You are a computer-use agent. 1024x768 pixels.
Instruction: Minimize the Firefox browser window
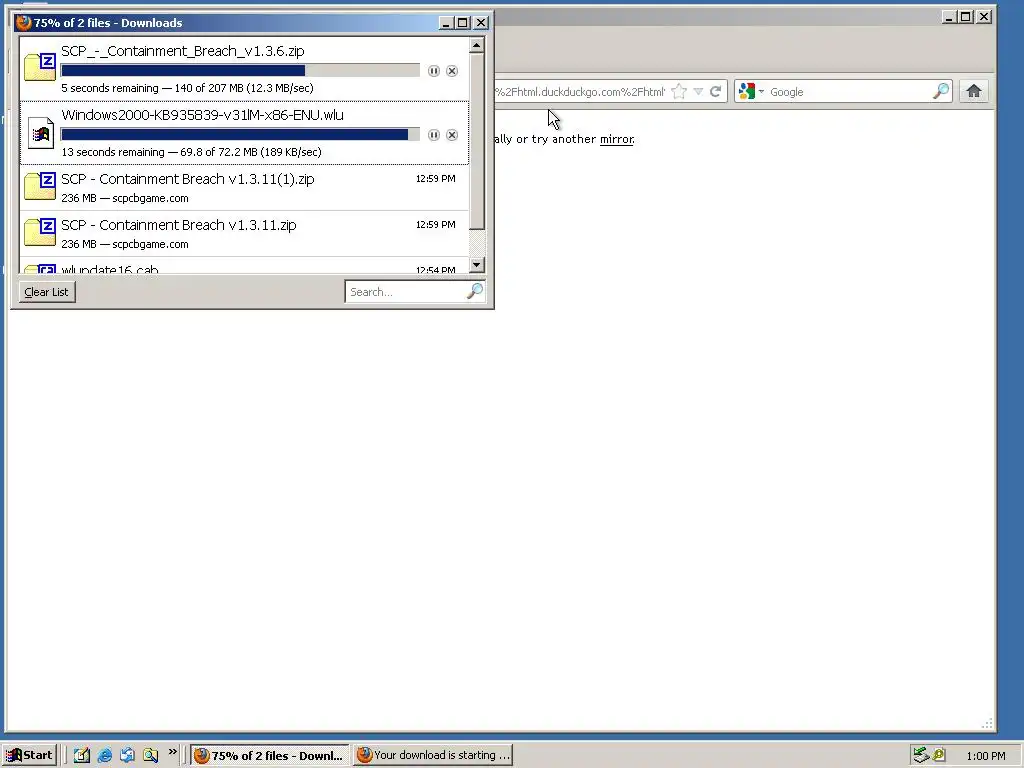(x=949, y=17)
